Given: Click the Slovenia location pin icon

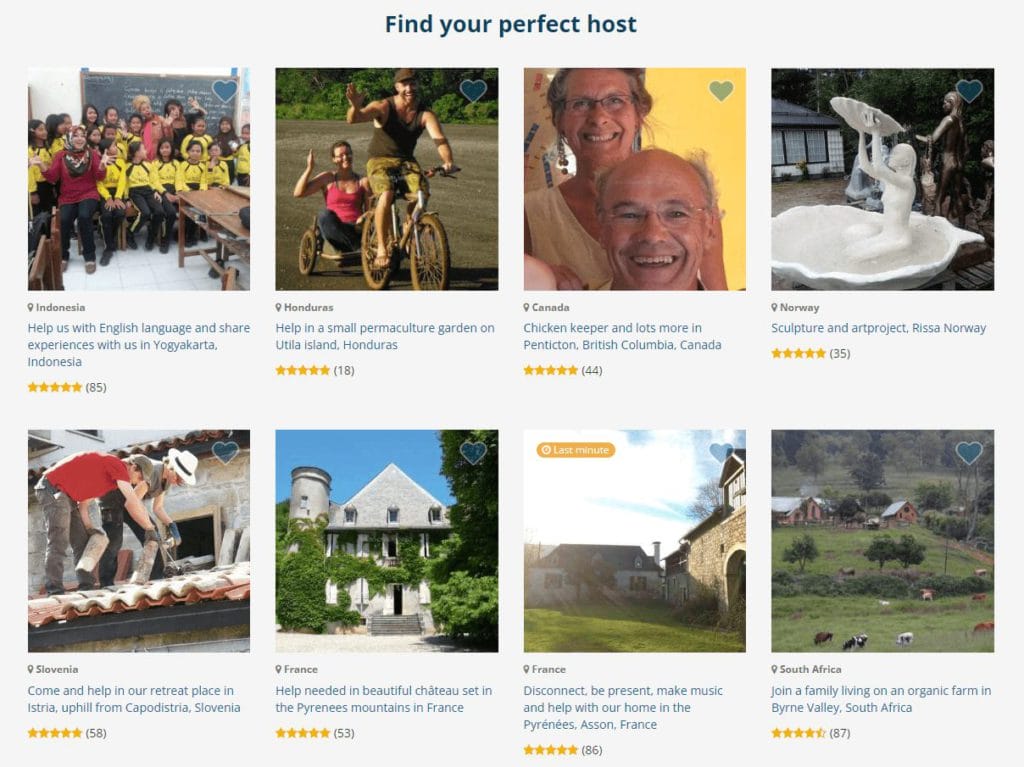Looking at the screenshot, I should (x=31, y=670).
